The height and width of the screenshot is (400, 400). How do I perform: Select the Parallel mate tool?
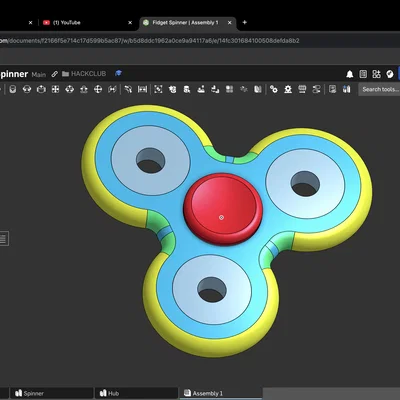pos(112,89)
